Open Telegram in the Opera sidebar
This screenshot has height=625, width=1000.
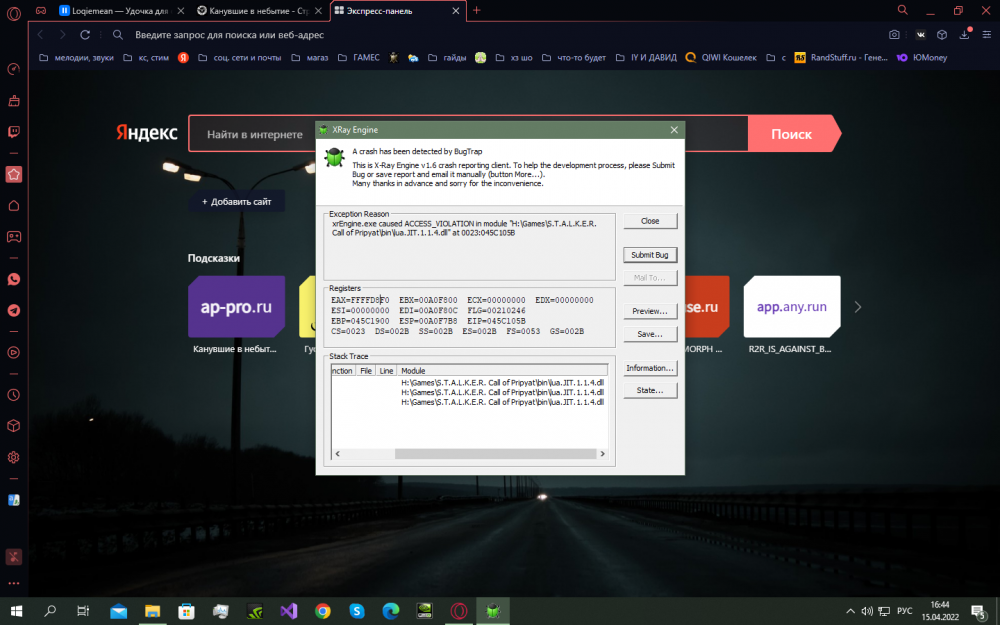[x=14, y=310]
